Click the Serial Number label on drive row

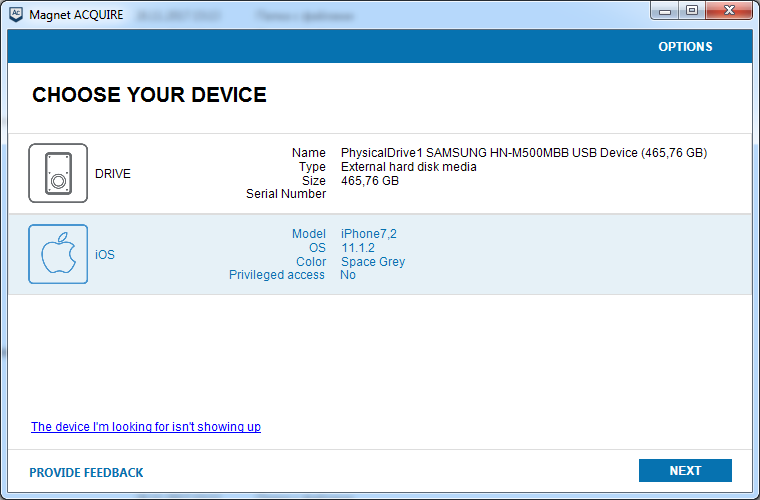point(286,194)
